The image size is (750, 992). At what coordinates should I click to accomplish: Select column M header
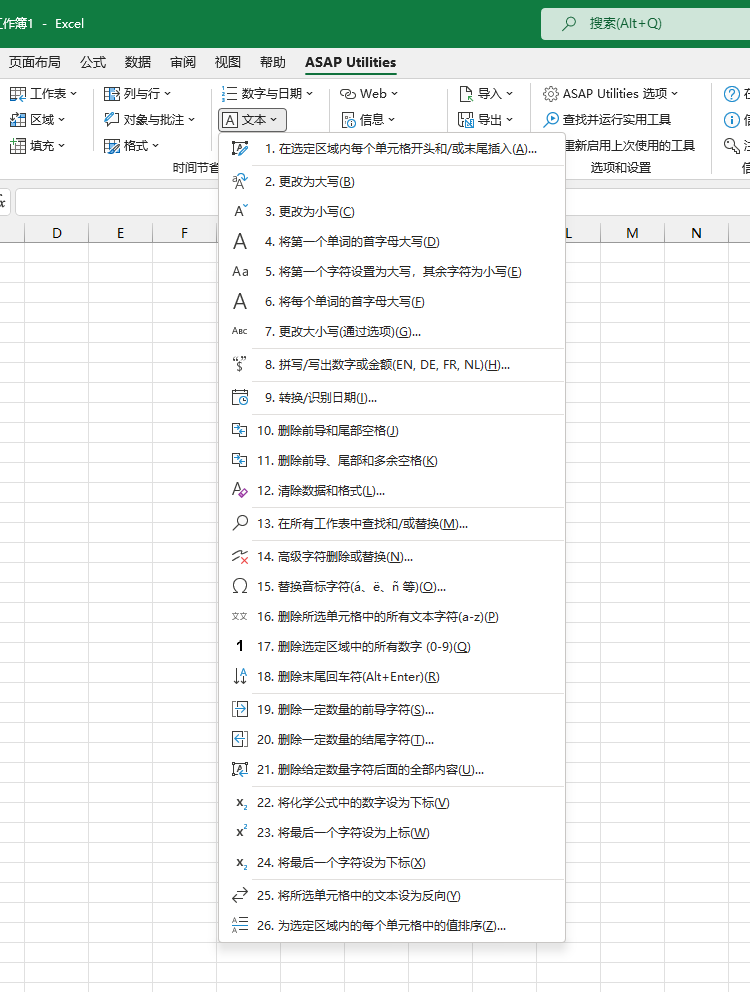[632, 233]
